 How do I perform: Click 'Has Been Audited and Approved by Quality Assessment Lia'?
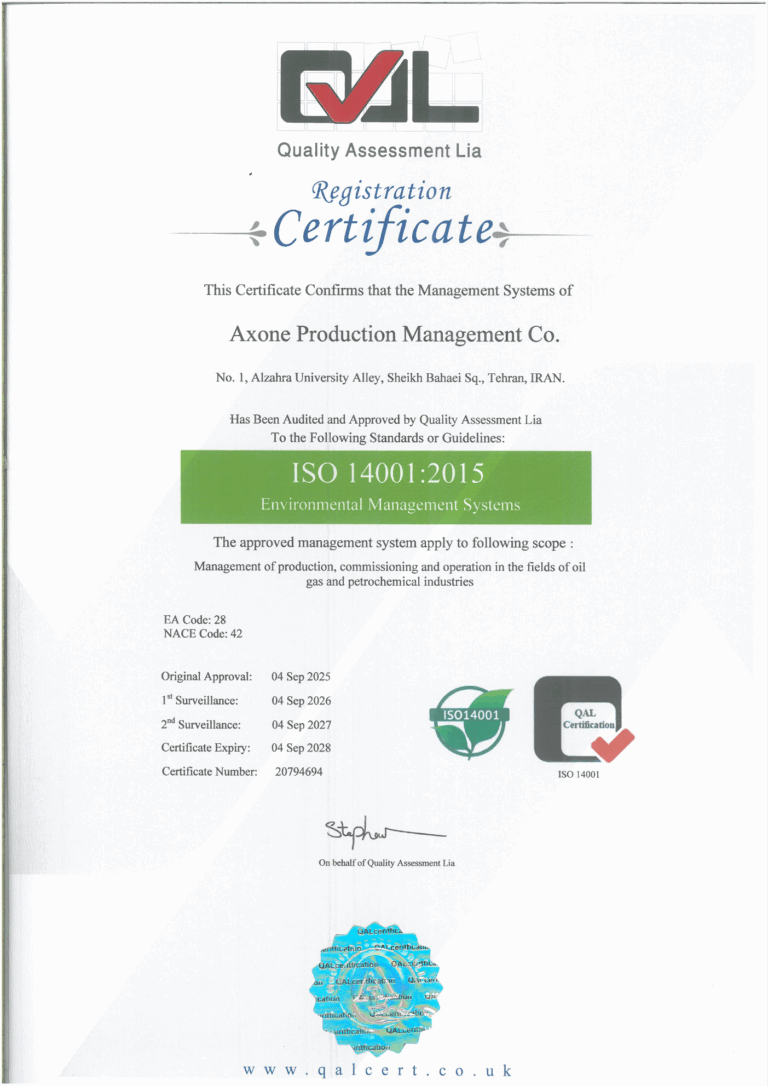(386, 420)
